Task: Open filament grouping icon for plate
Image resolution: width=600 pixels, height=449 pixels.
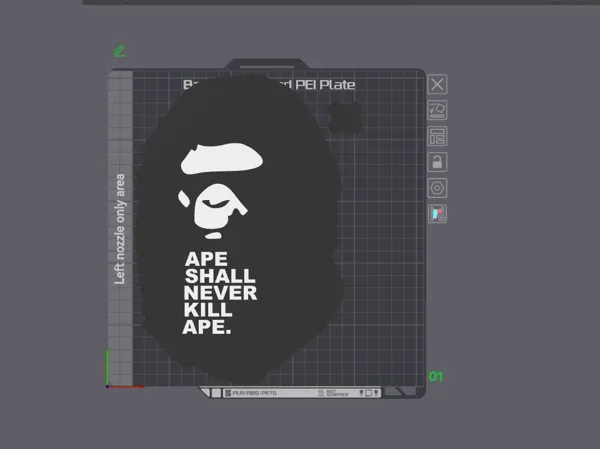Action: (437, 214)
